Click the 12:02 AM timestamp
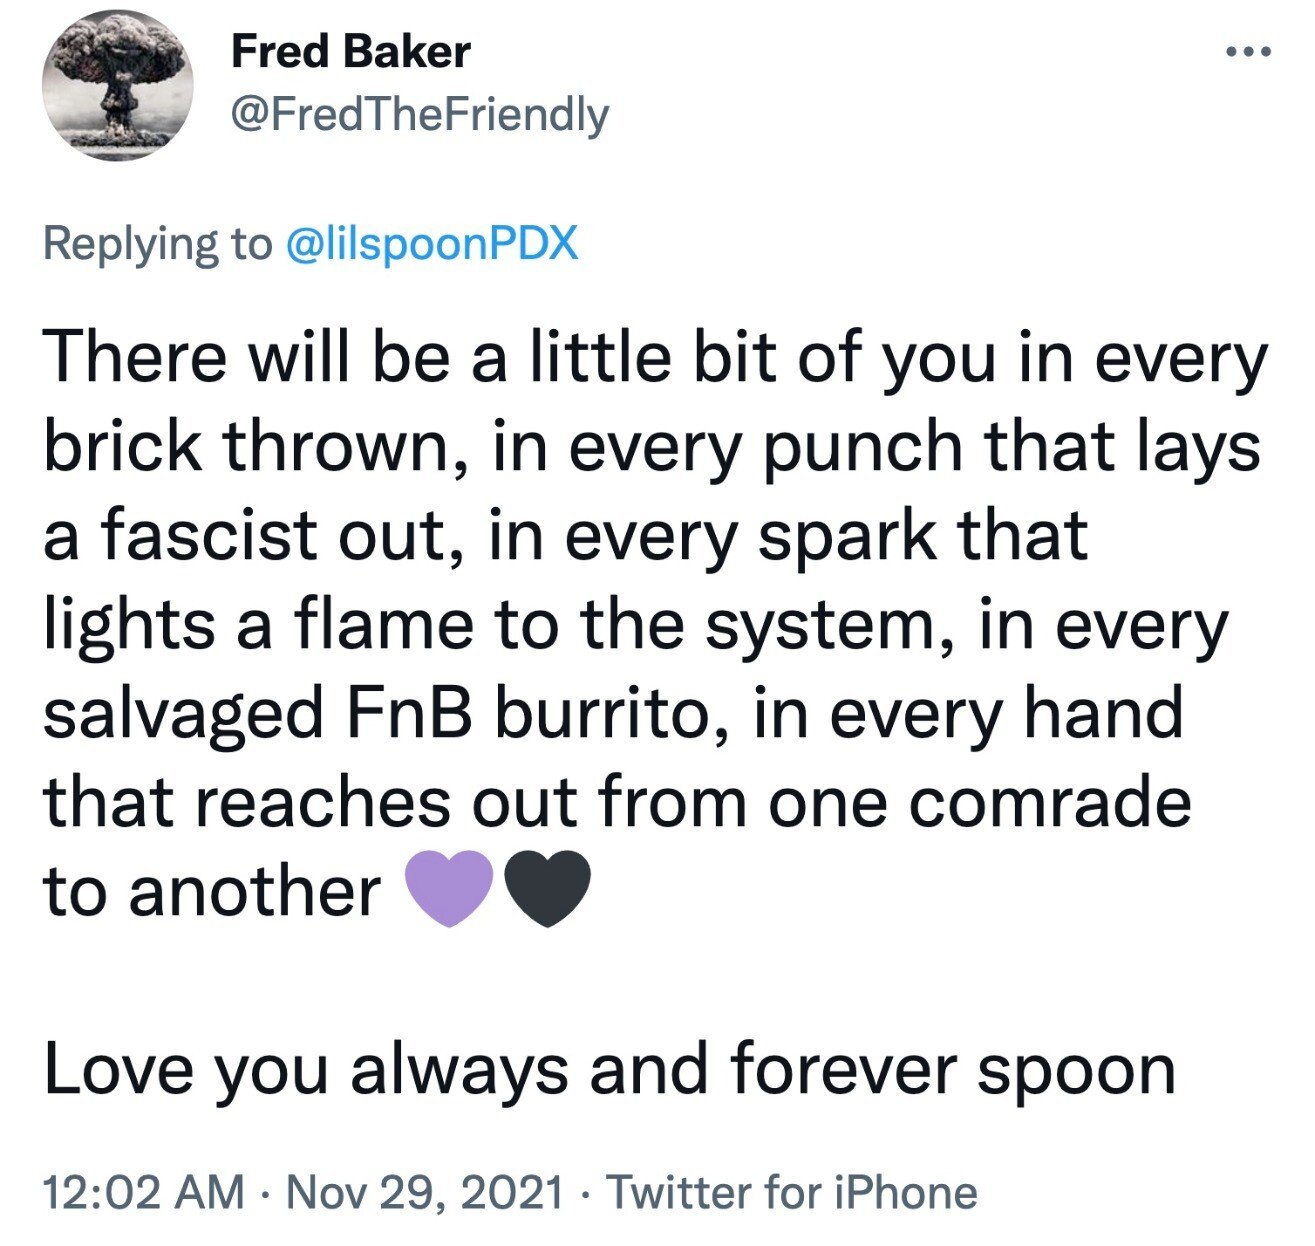This screenshot has width=1315, height=1246. point(144,1192)
